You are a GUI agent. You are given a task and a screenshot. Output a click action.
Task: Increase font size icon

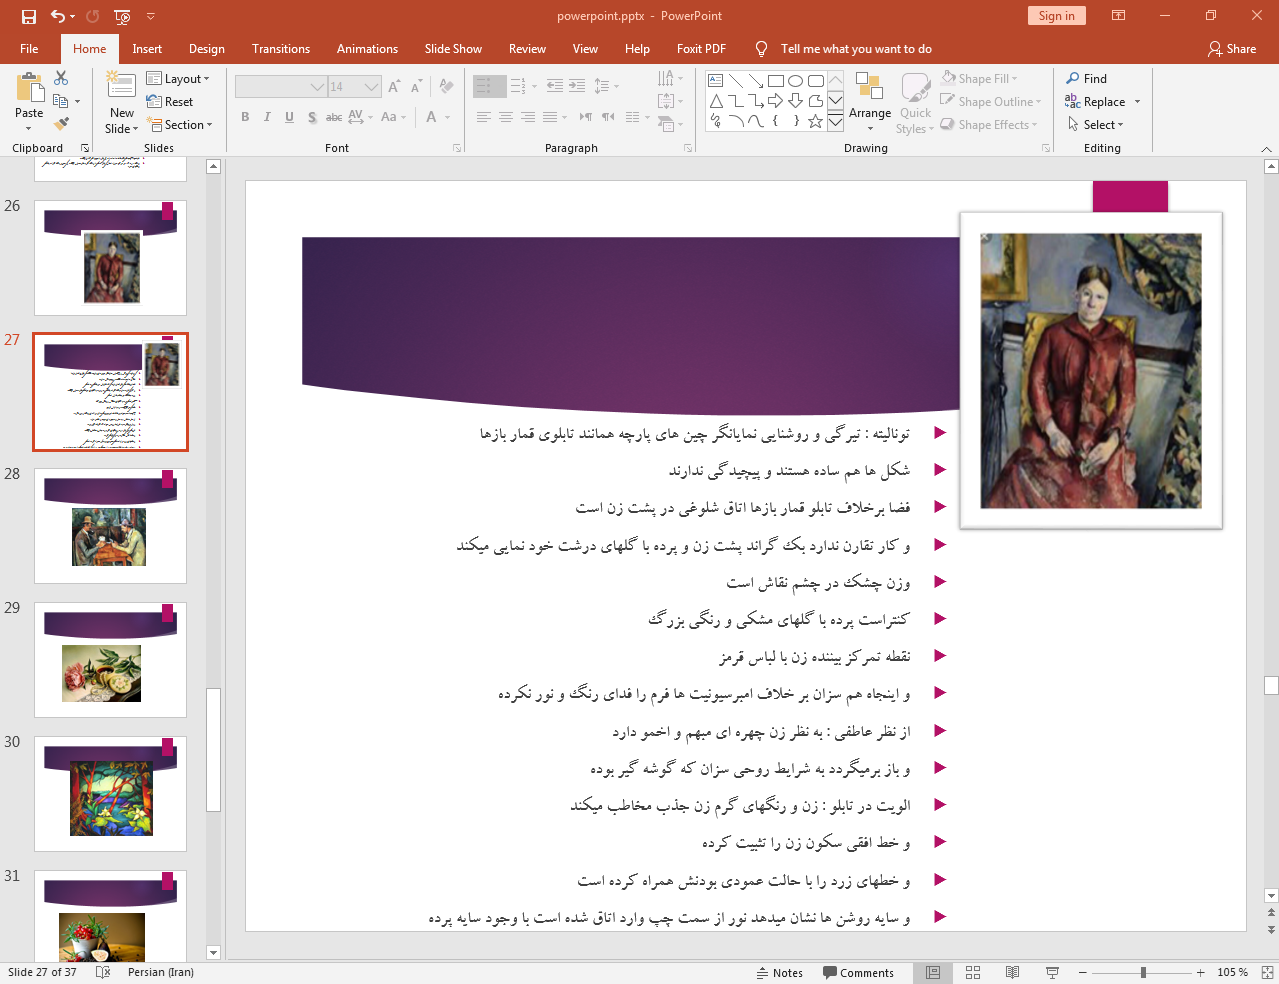pyautogui.click(x=394, y=87)
